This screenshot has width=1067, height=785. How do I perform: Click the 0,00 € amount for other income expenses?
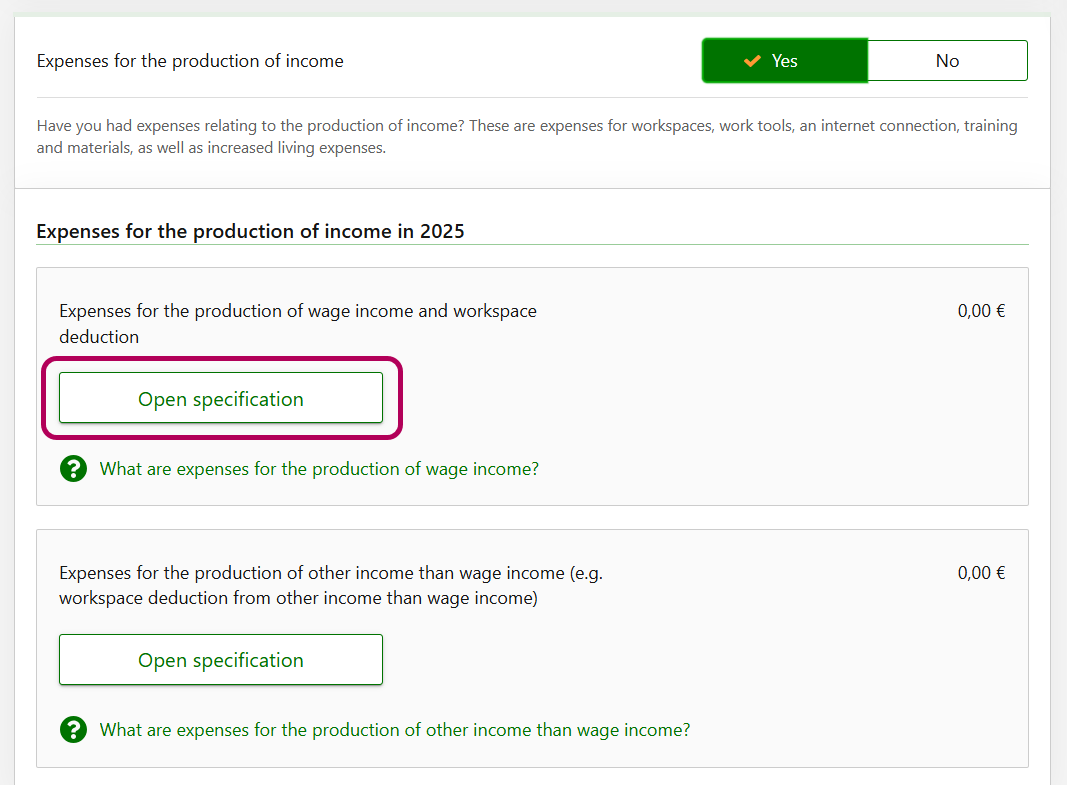(x=981, y=573)
